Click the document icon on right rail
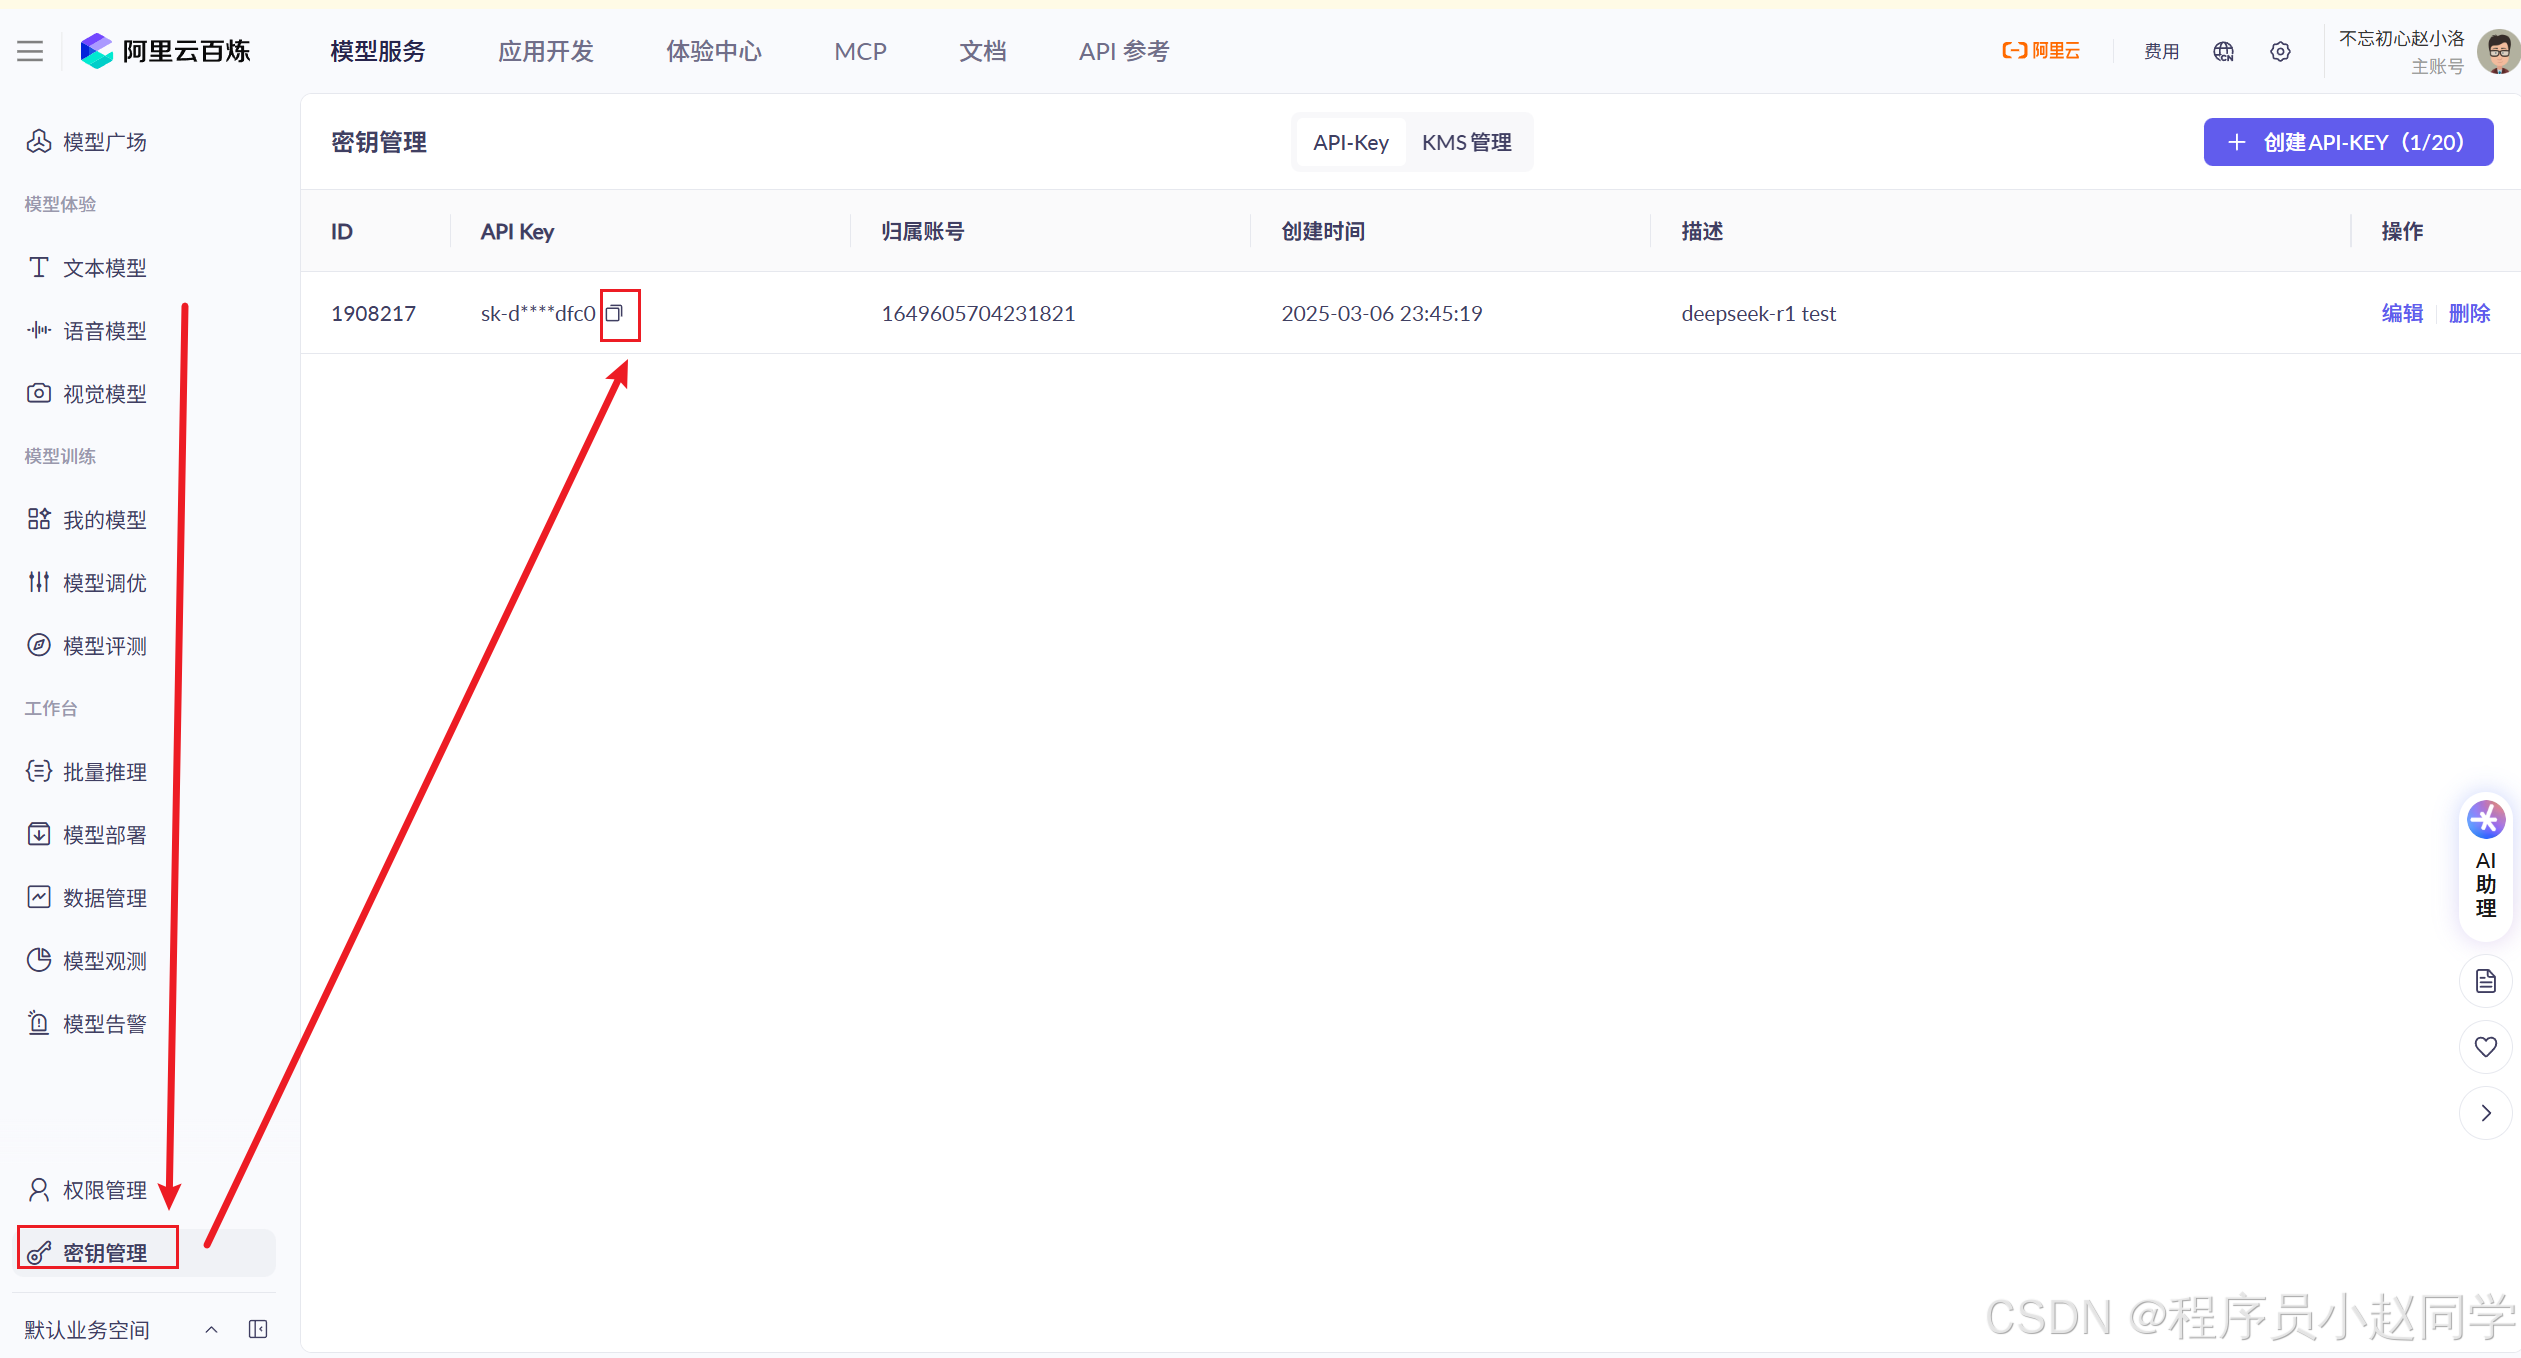This screenshot has height=1358, width=2521. pyautogui.click(x=2485, y=981)
